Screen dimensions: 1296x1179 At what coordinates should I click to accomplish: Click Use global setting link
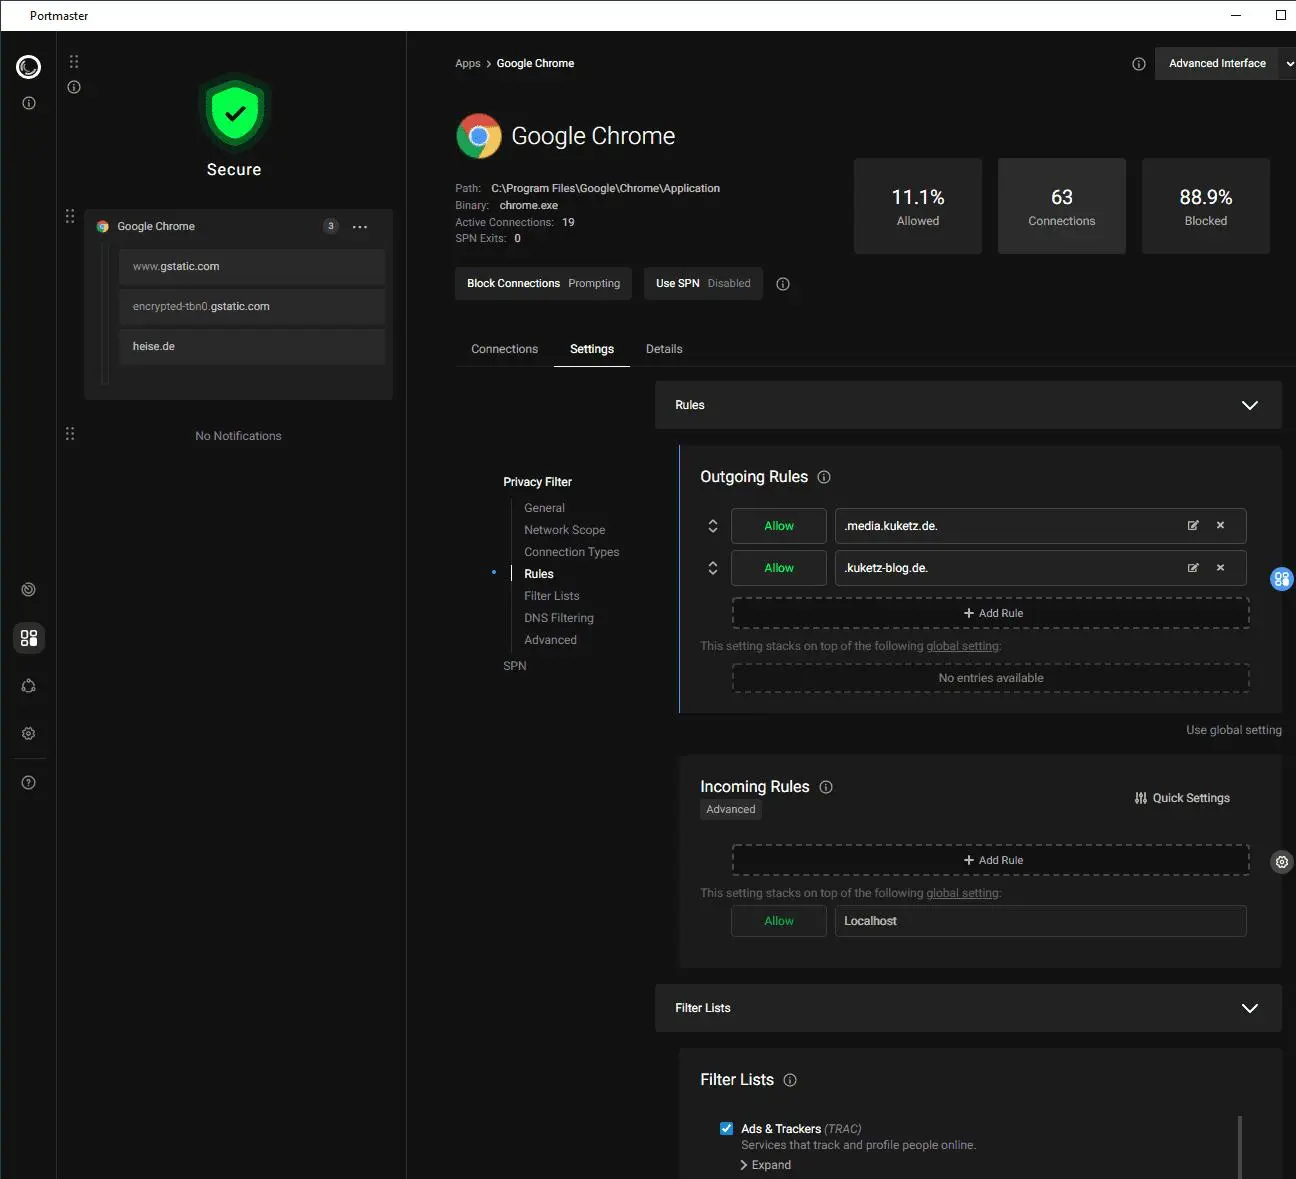pos(1234,730)
